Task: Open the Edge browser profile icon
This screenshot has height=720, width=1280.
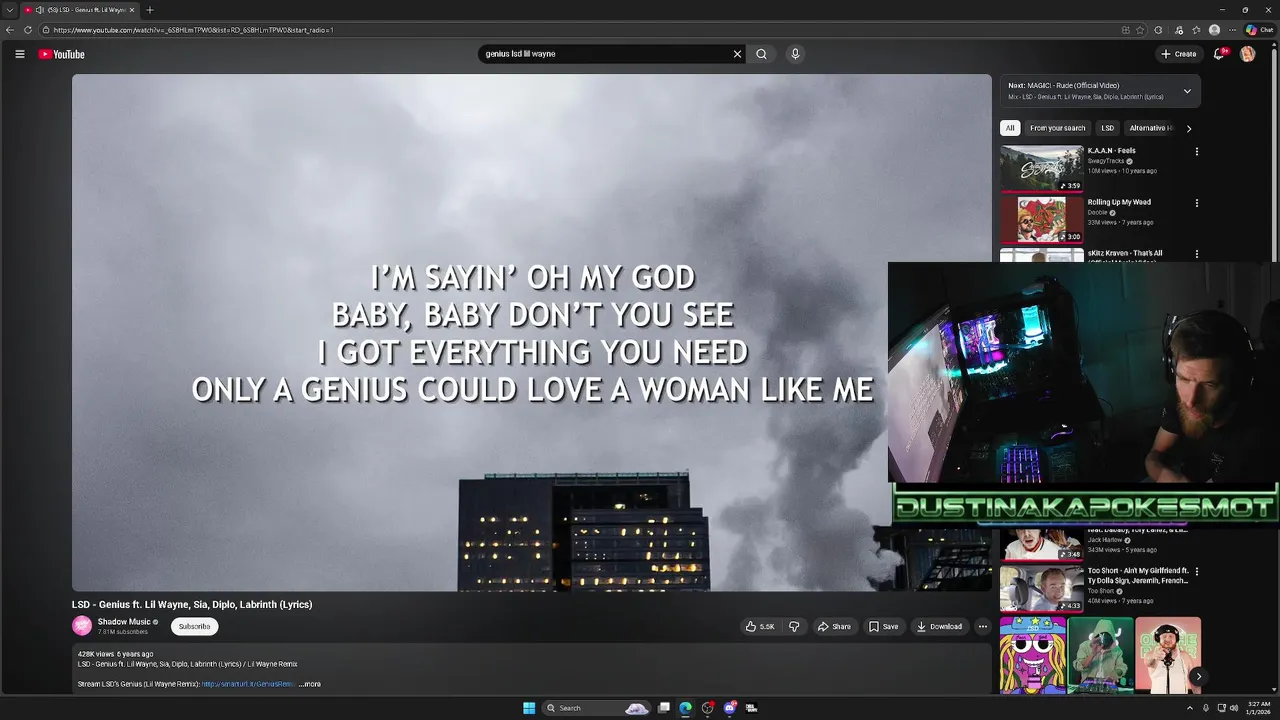Action: pos(1214,30)
